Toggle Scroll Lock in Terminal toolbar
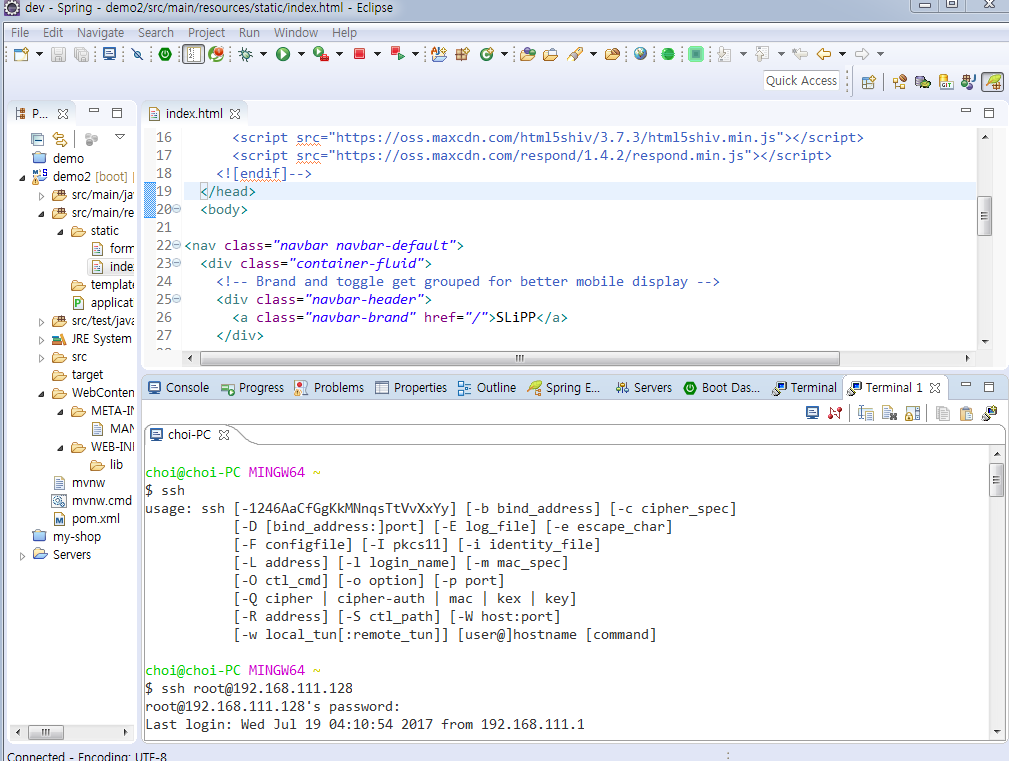Viewport: 1009px width, 761px height. (912, 413)
